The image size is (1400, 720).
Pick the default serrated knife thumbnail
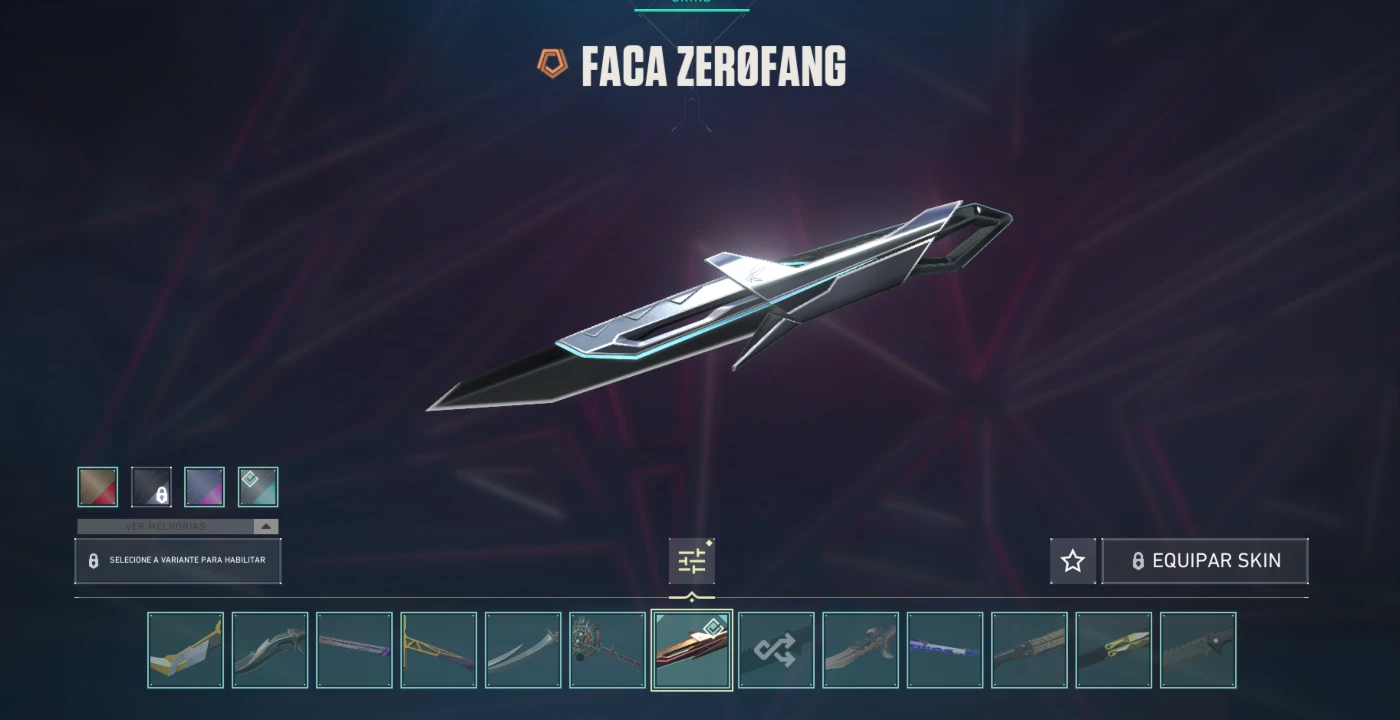1198,650
